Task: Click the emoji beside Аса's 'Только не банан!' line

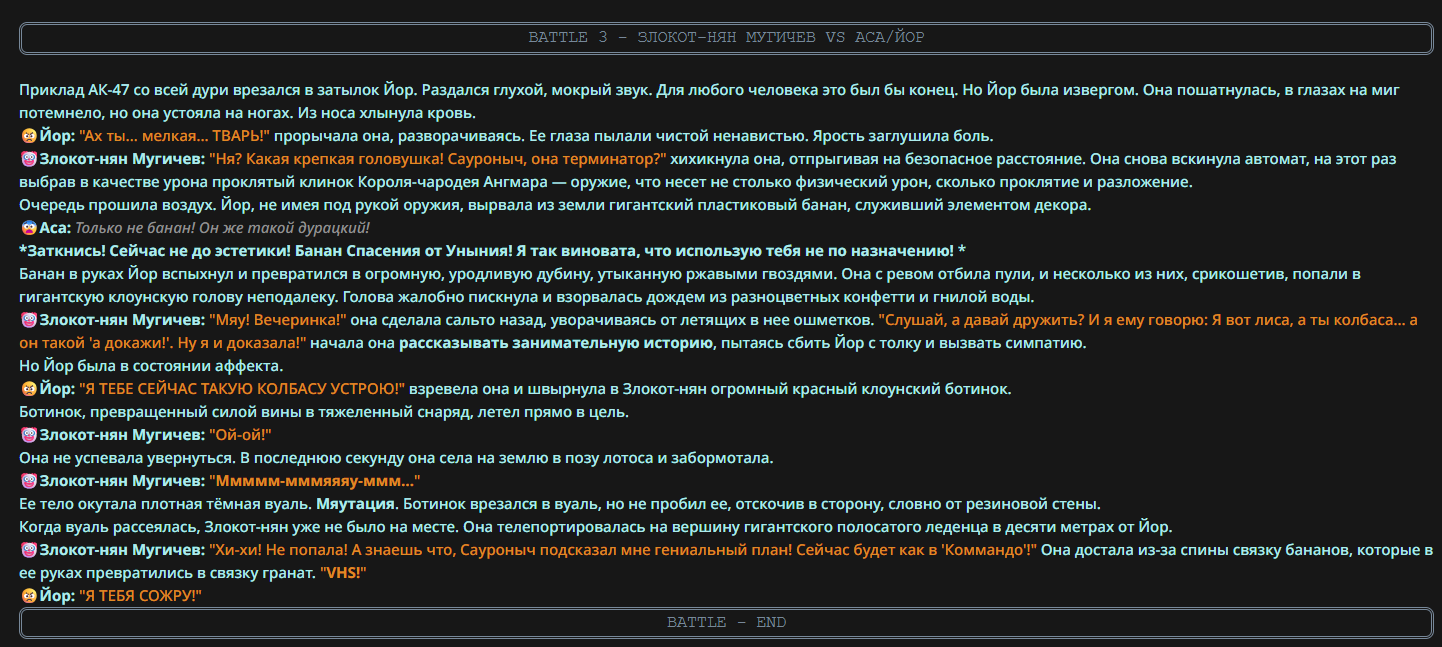Action: pyautogui.click(x=28, y=228)
